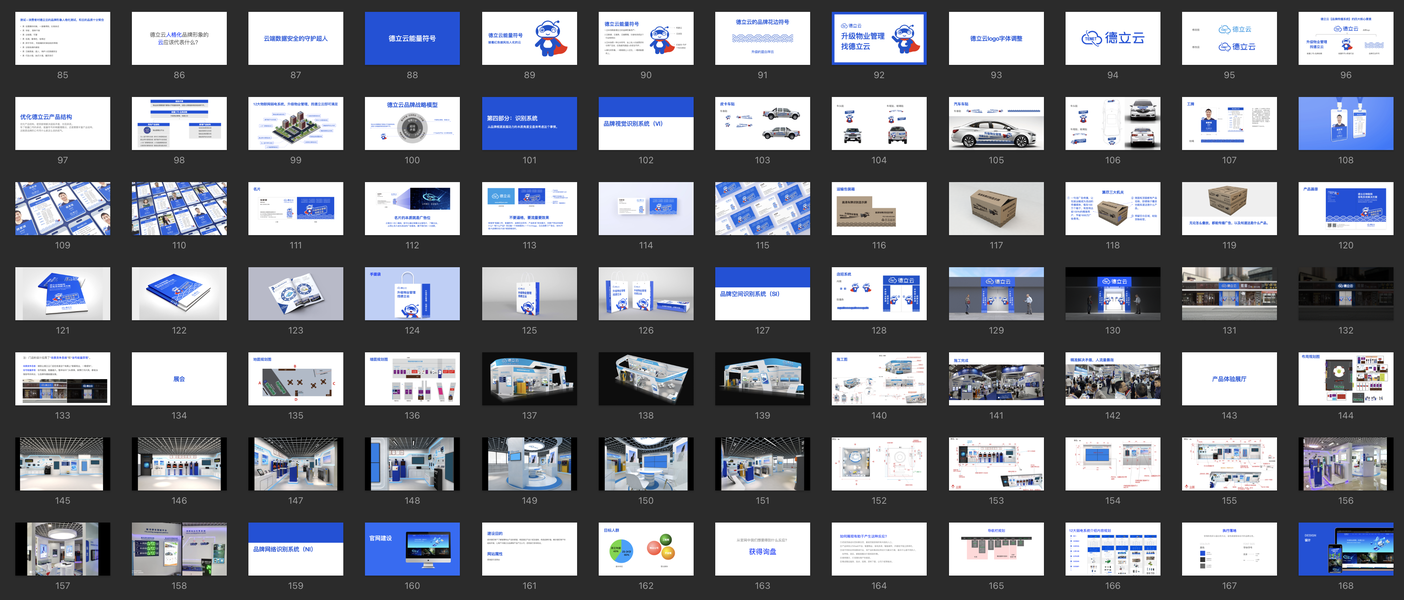Select slide thumbnail 123
Screen dimensions: 1404x600
coord(296,294)
